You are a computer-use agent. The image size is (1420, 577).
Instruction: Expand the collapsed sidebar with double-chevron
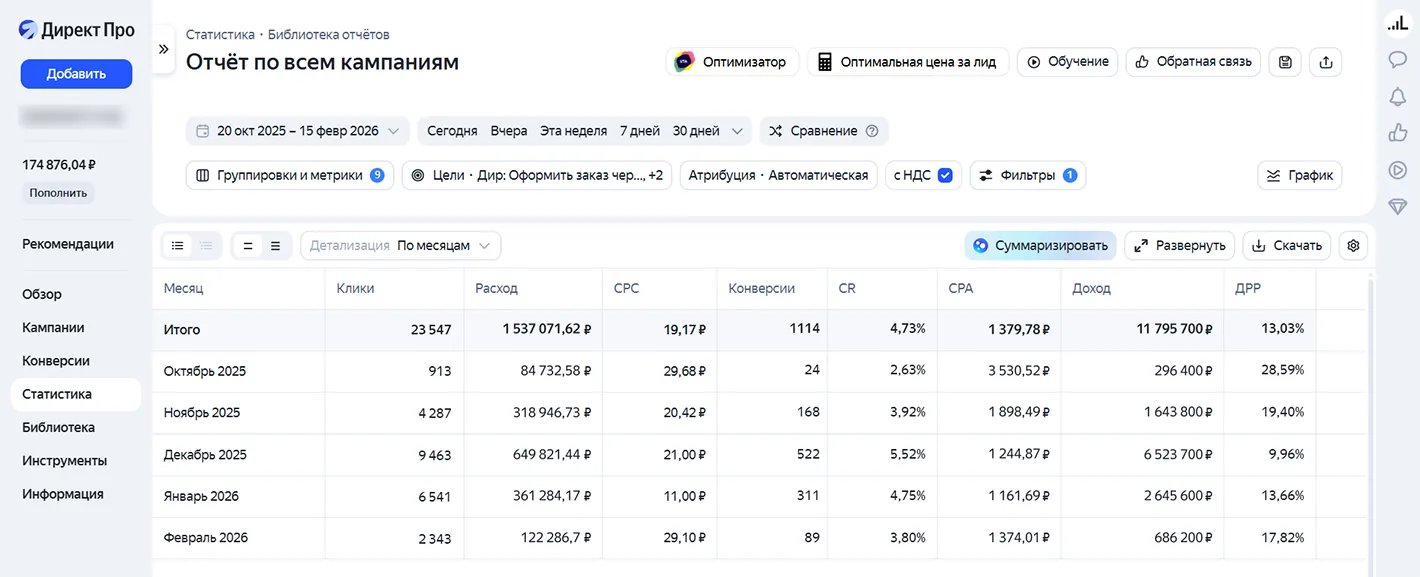163,49
